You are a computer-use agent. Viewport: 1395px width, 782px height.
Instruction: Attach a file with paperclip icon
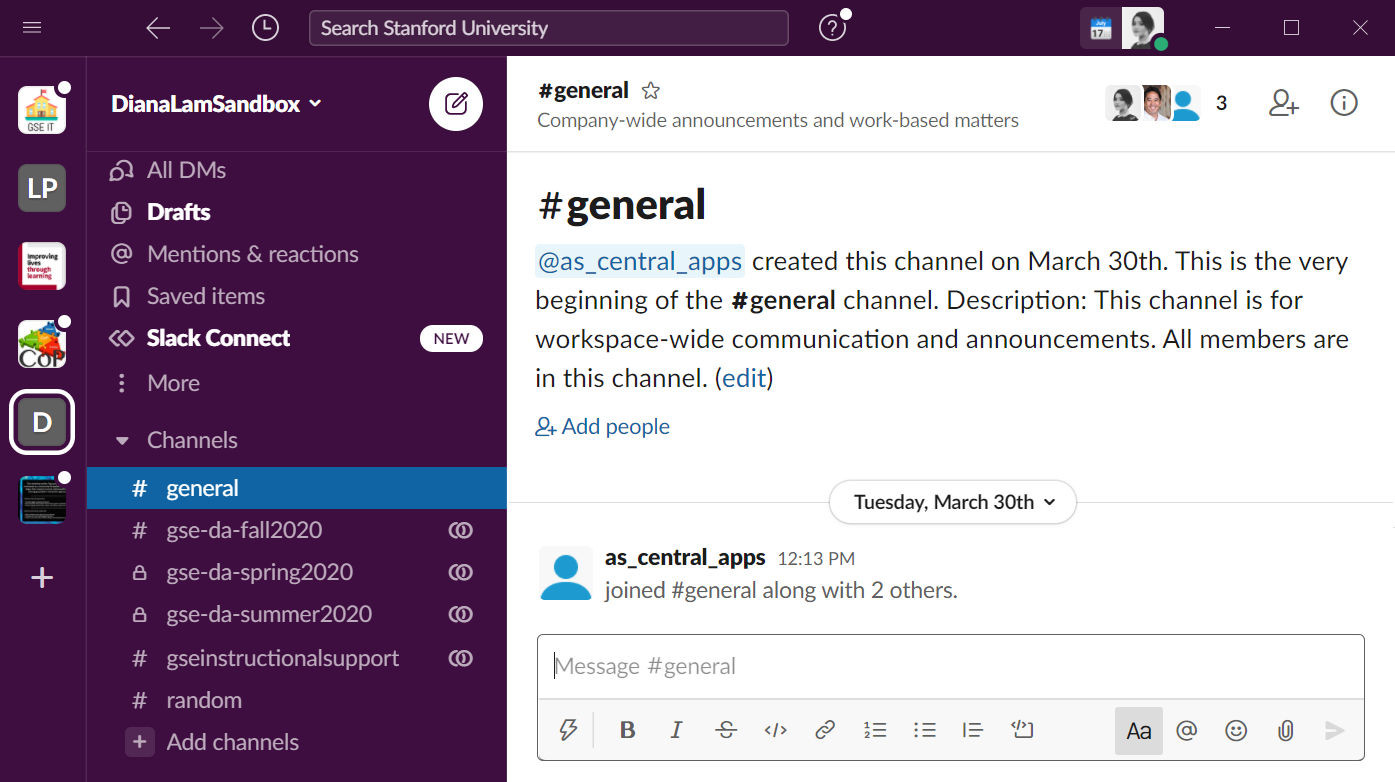[x=1285, y=731]
